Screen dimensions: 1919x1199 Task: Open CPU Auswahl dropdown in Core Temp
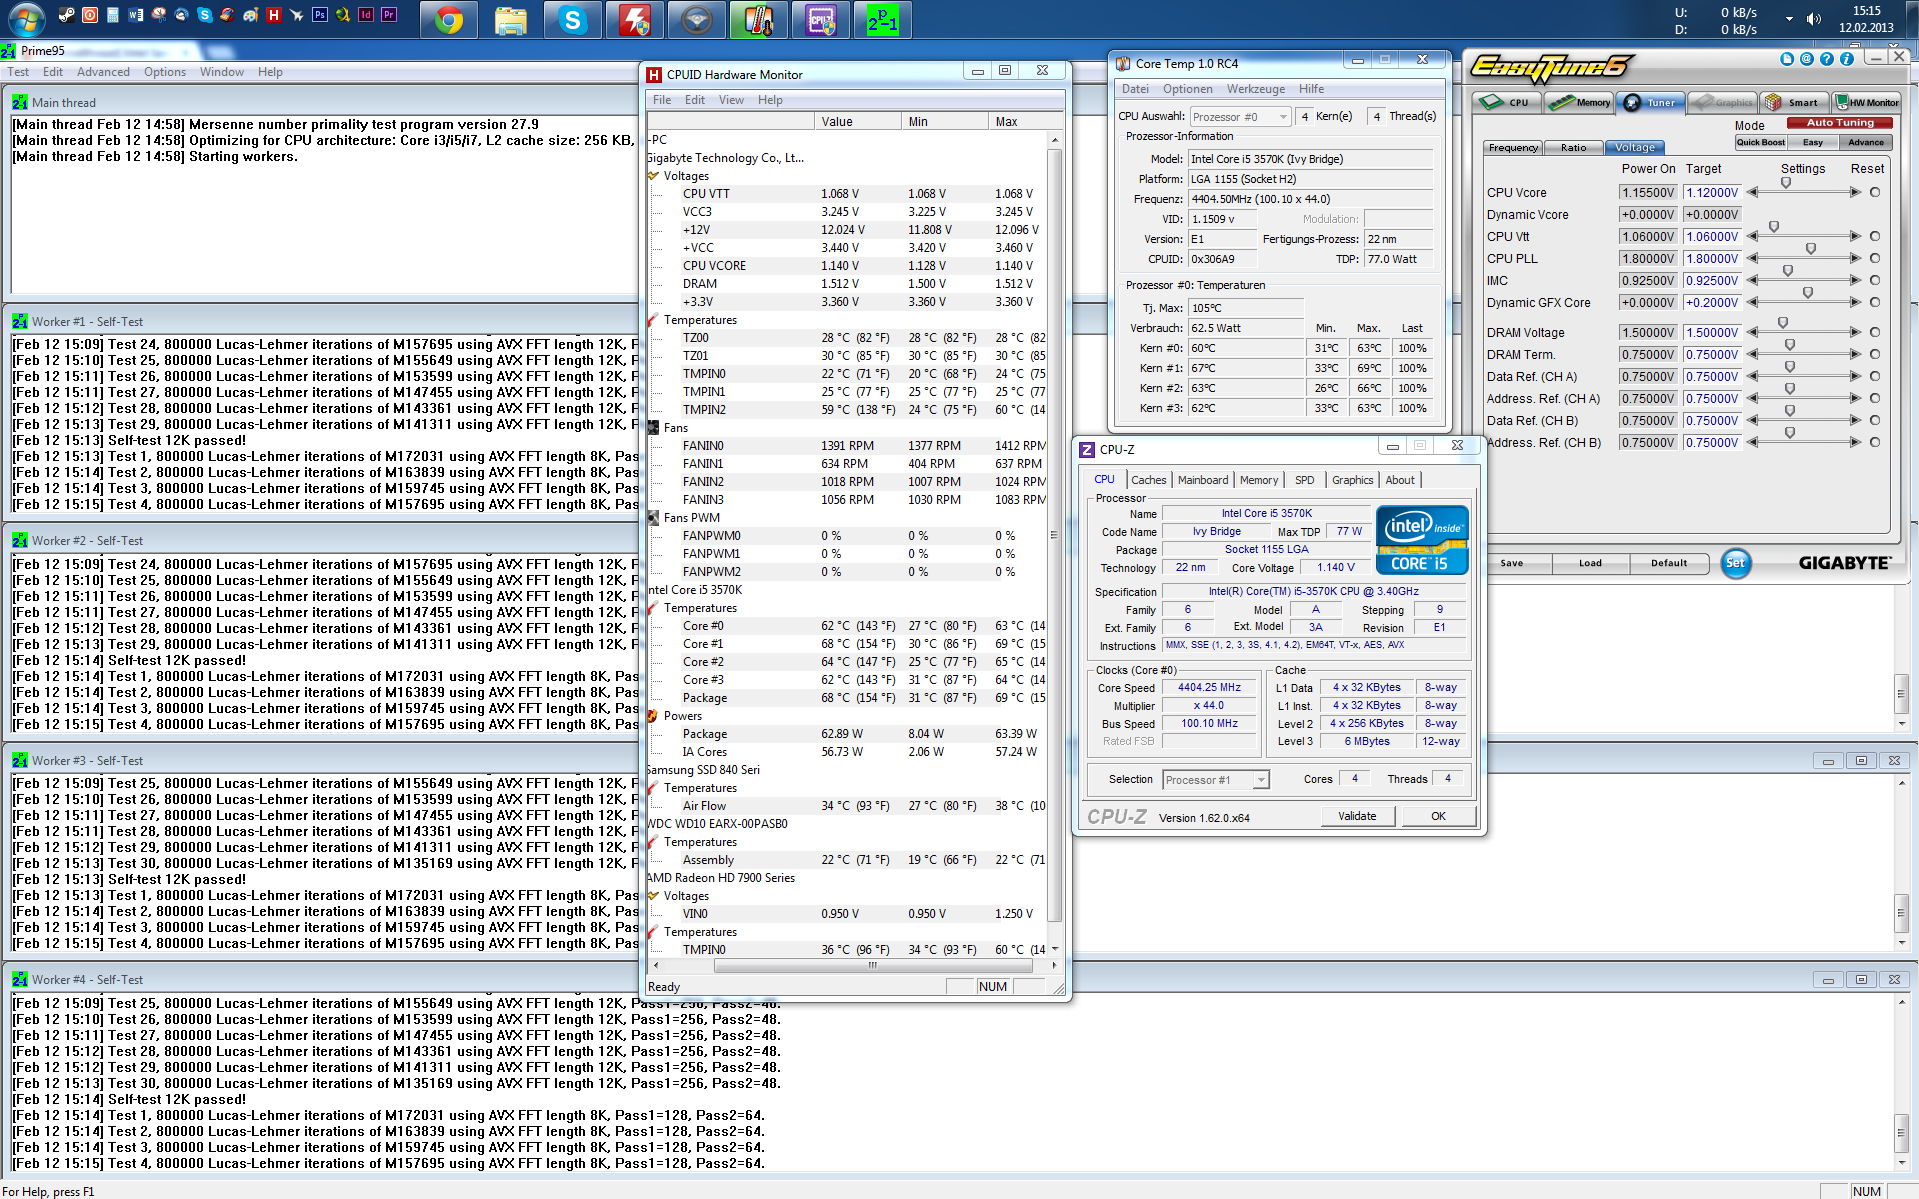point(1240,117)
